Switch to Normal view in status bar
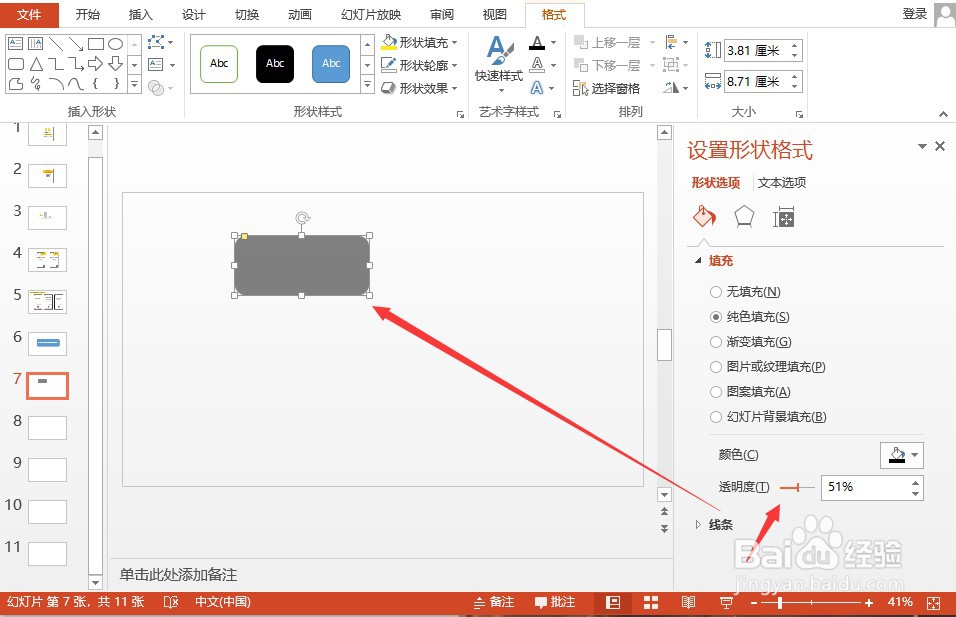The height and width of the screenshot is (617, 956). [613, 602]
